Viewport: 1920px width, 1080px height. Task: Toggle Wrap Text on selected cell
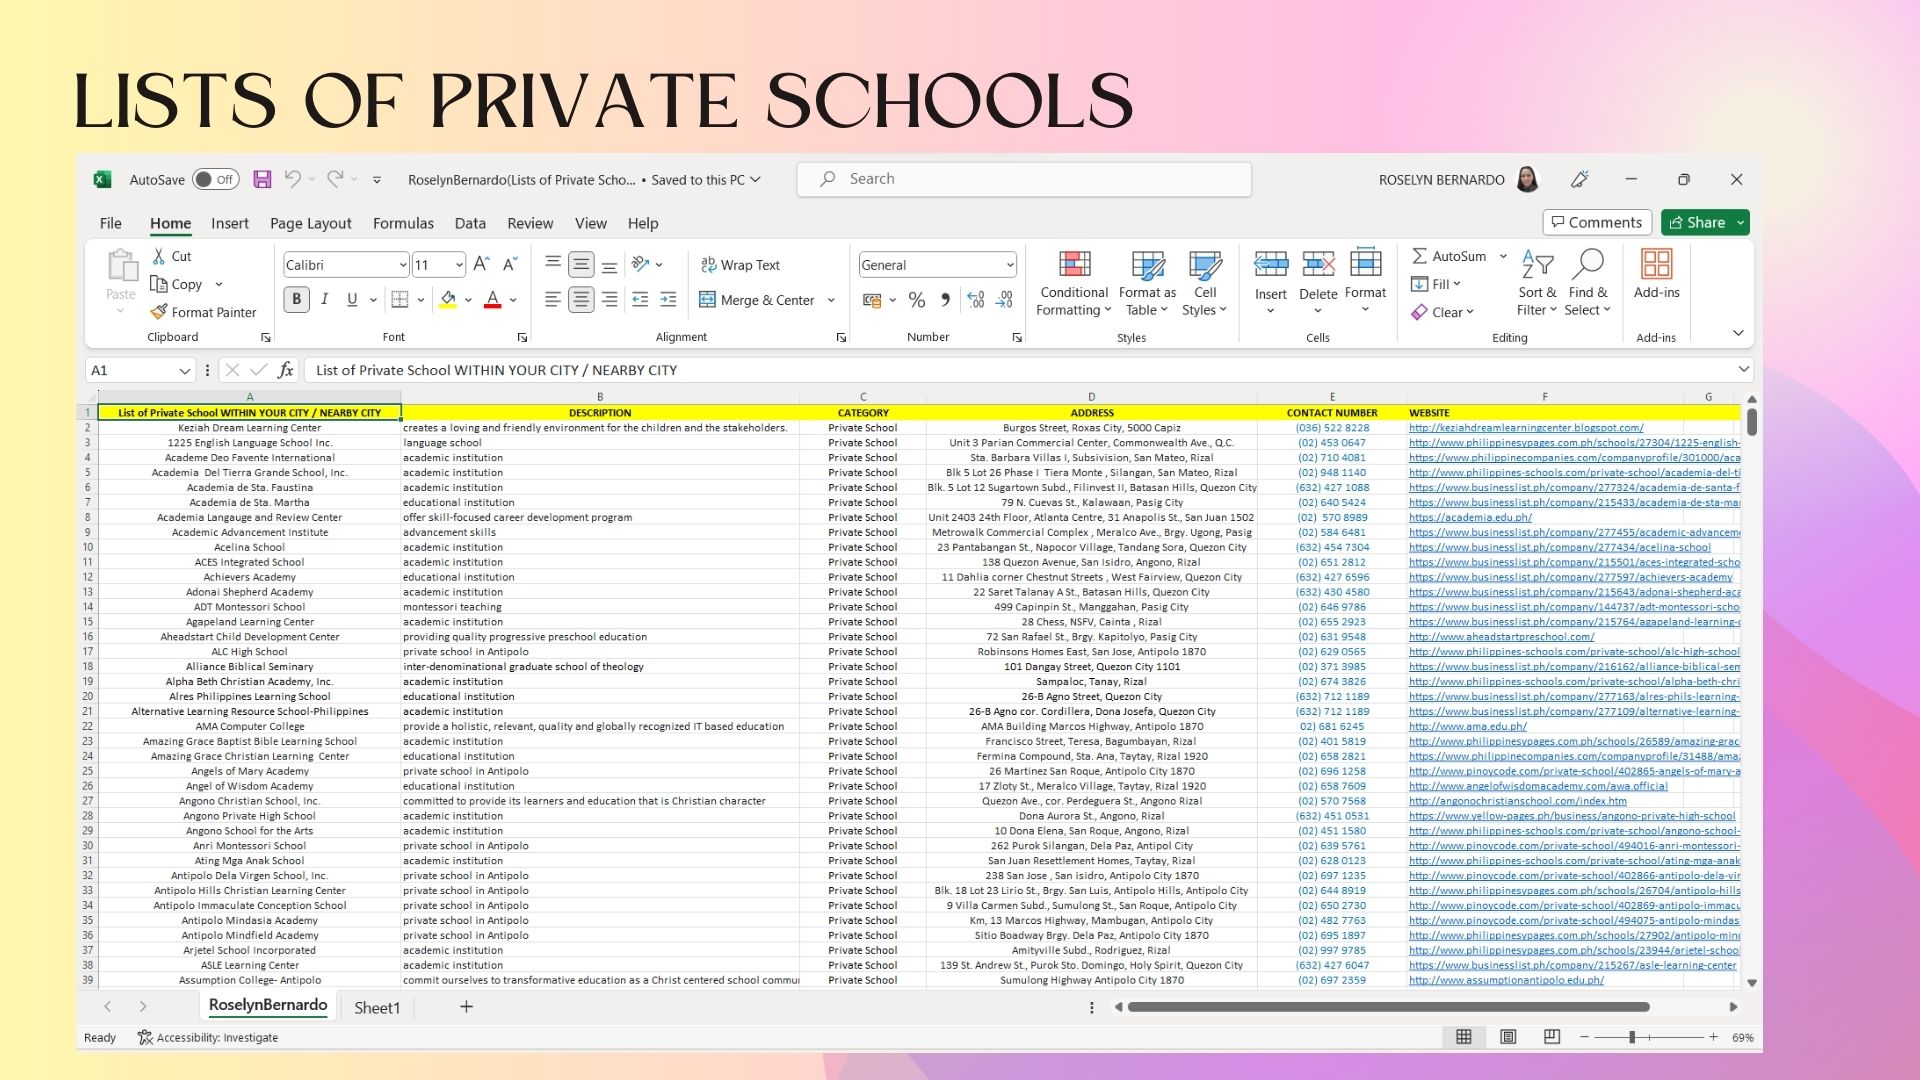point(740,265)
